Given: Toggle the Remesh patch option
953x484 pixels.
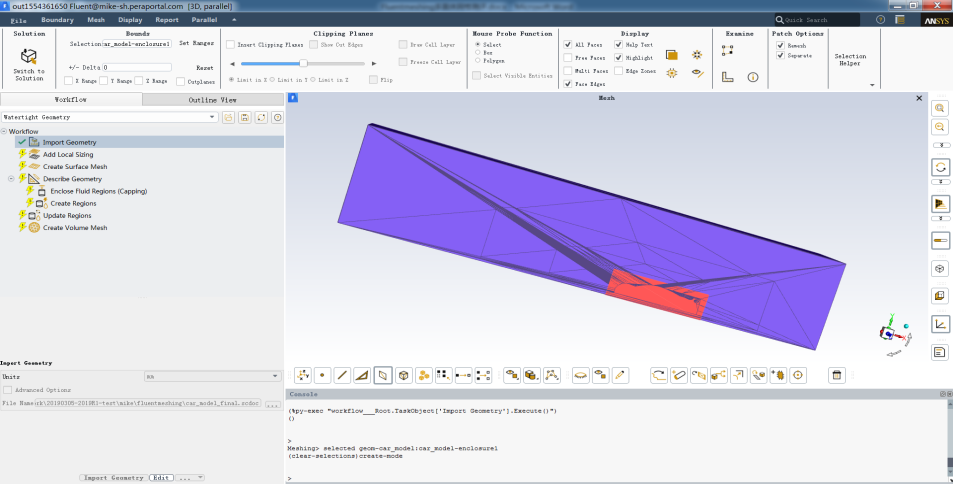Looking at the screenshot, I should (x=780, y=45).
